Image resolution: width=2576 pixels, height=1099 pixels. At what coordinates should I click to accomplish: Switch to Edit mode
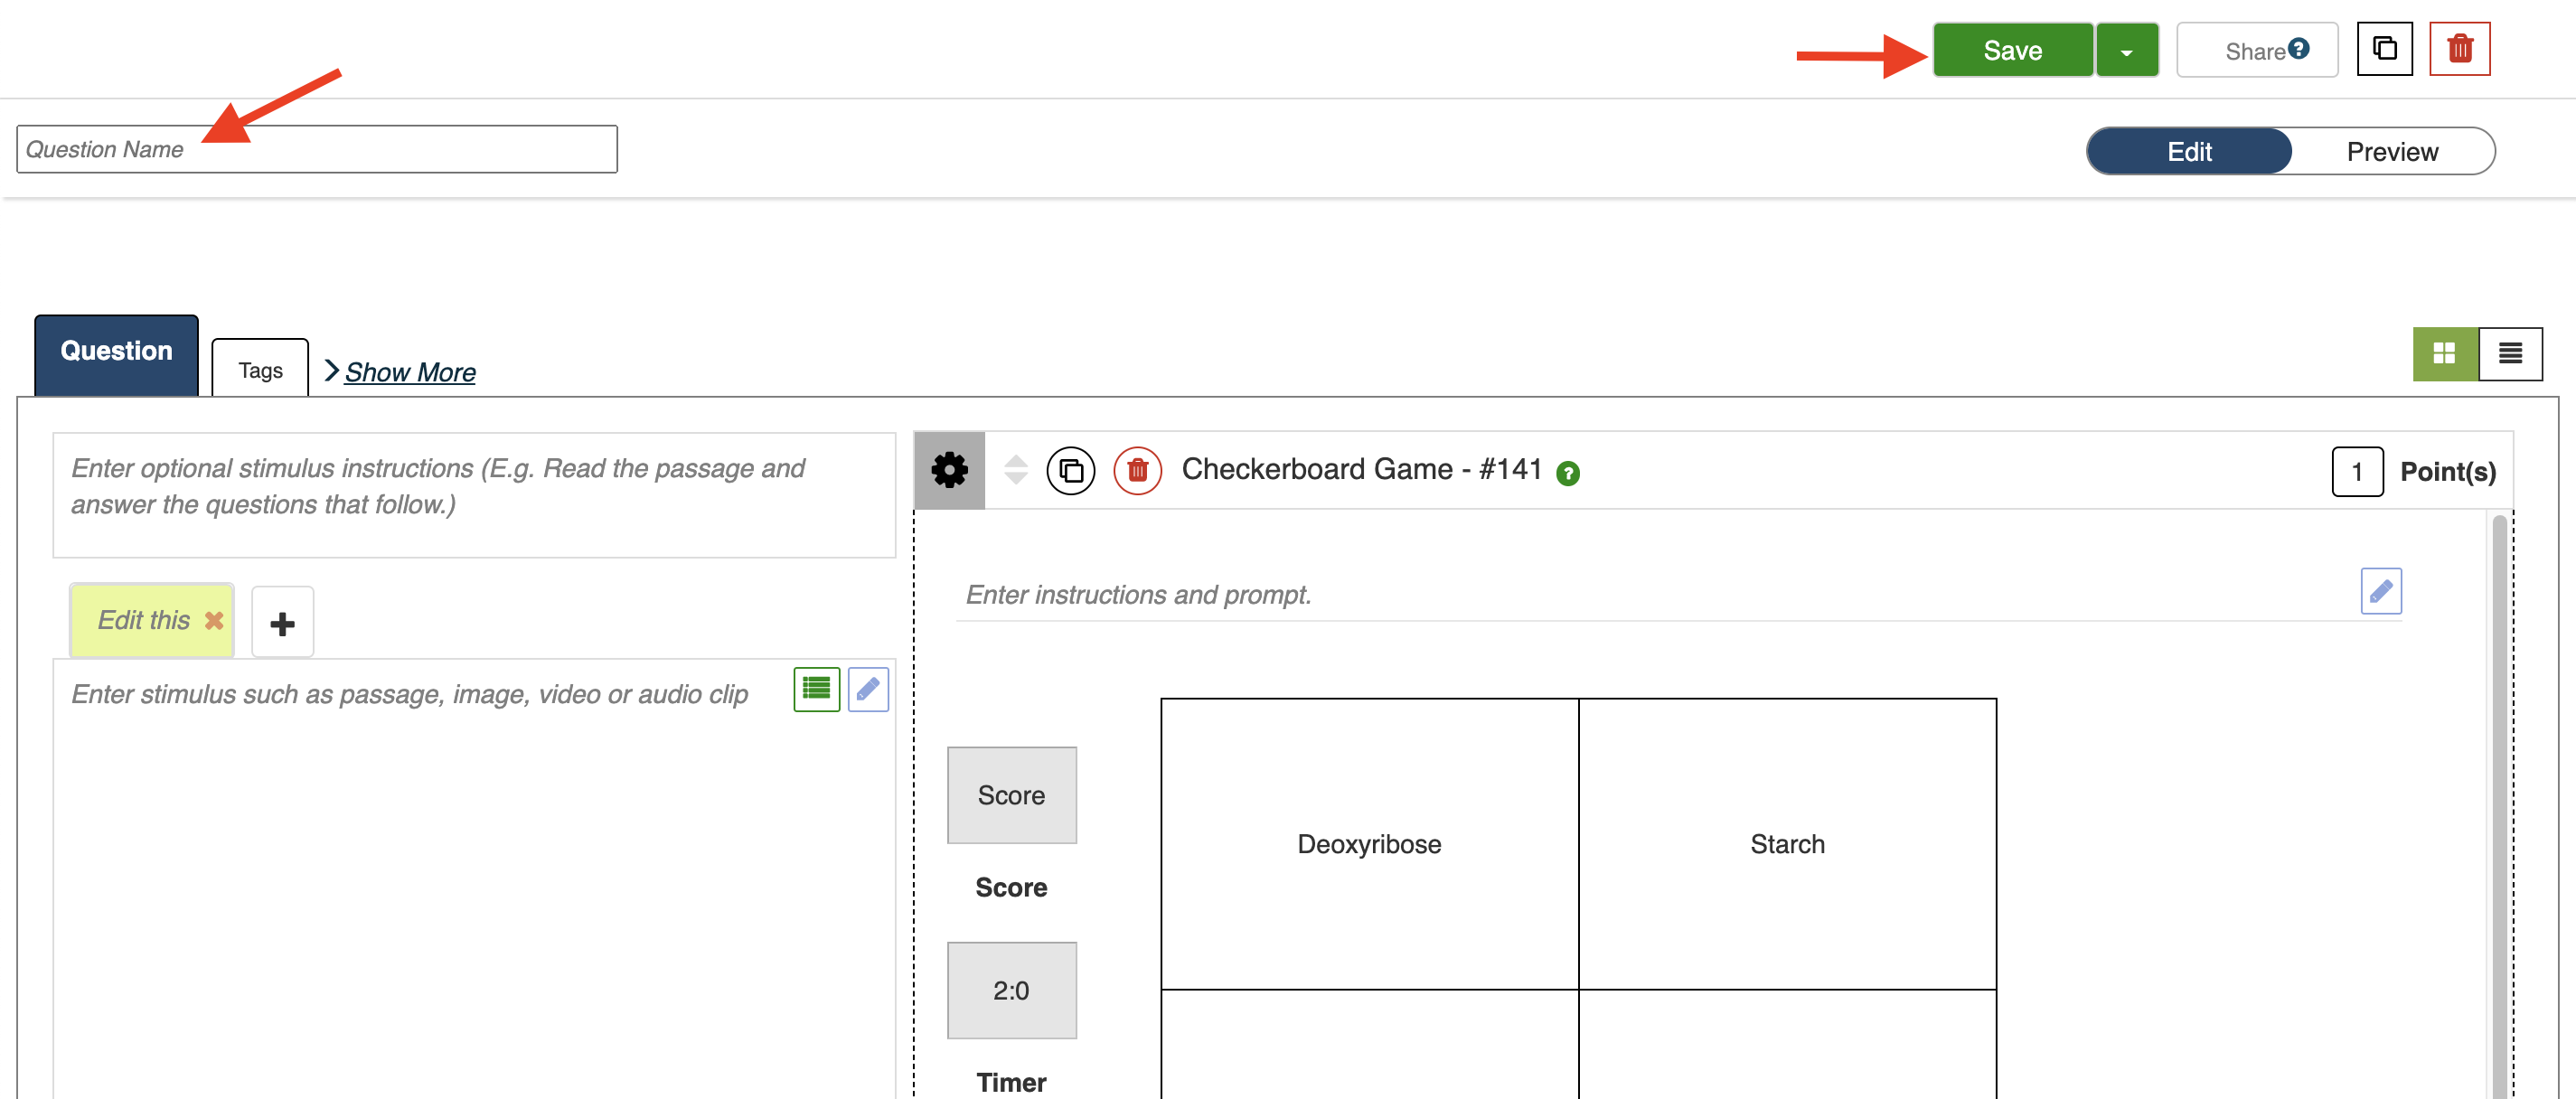[x=2189, y=152]
